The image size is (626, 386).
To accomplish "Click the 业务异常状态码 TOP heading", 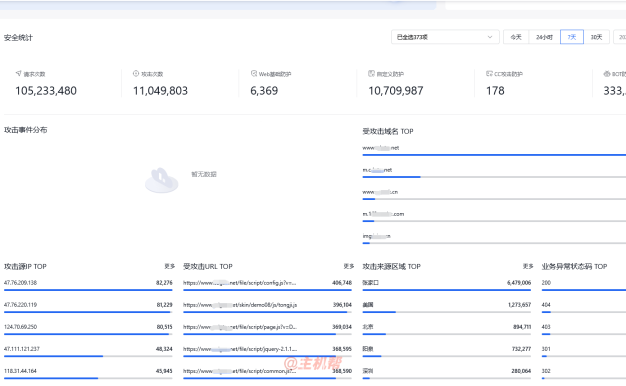I will tap(574, 266).
